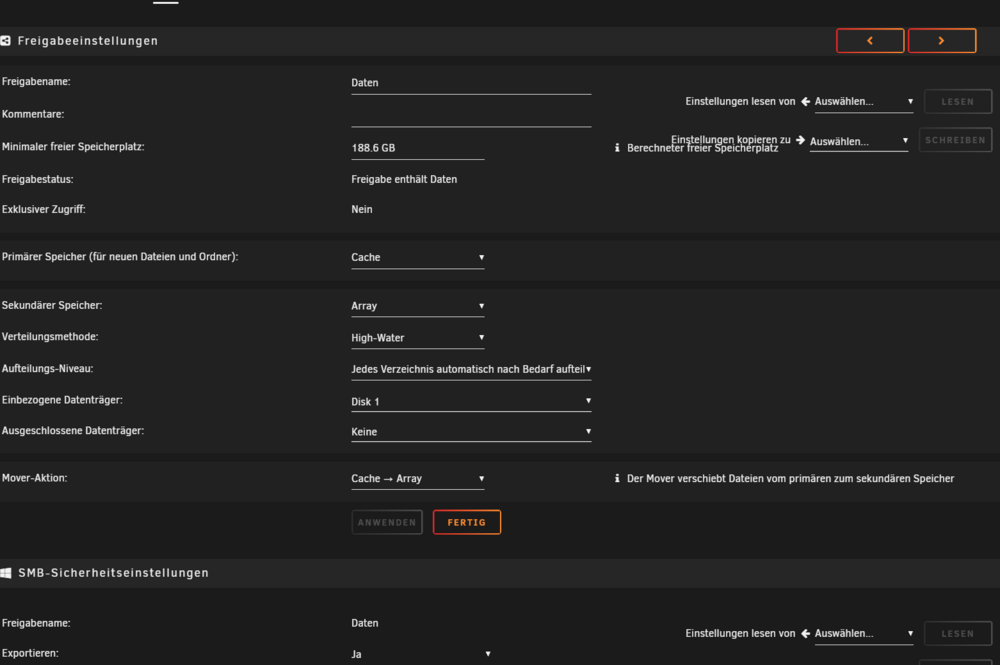Click 'Freigabe enthält Daten' status text

tap(404, 180)
